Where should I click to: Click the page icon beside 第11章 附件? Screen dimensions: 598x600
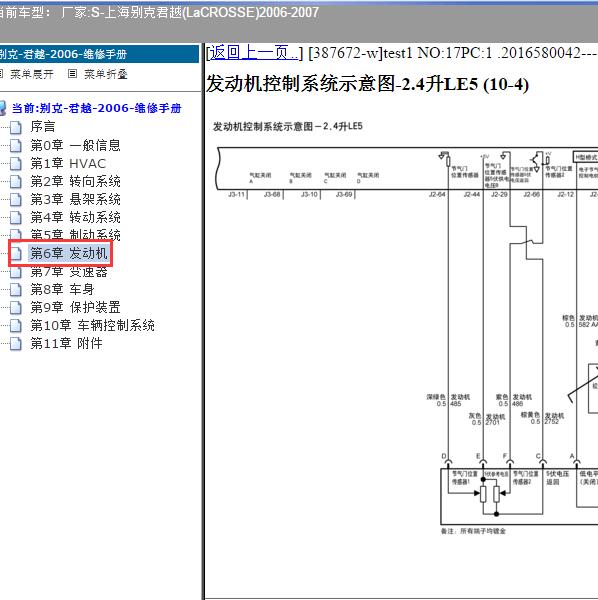click(x=16, y=343)
